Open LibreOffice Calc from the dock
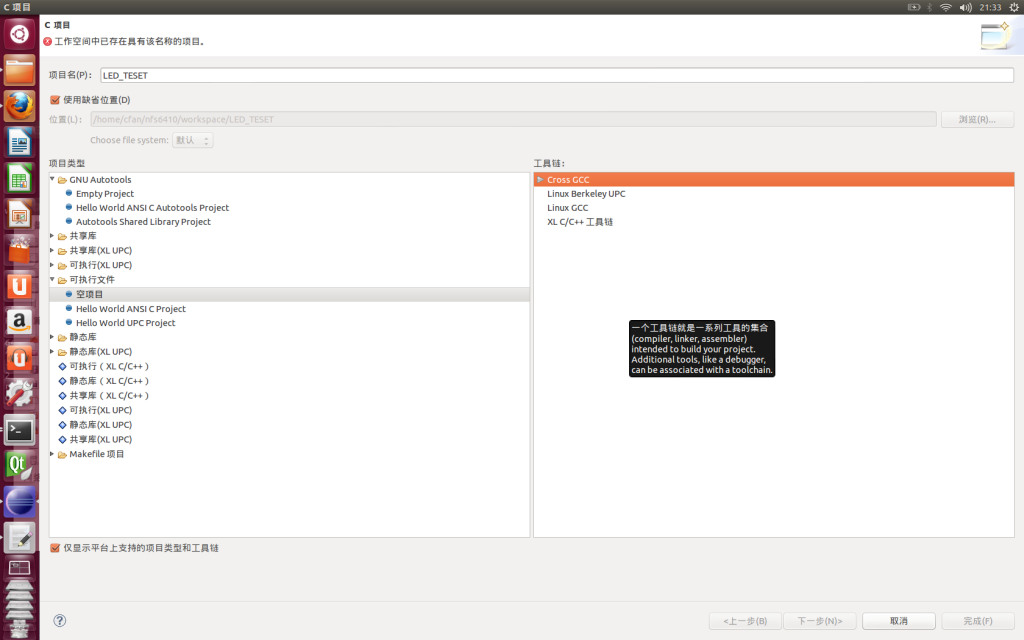The width and height of the screenshot is (1024, 640). (20, 177)
